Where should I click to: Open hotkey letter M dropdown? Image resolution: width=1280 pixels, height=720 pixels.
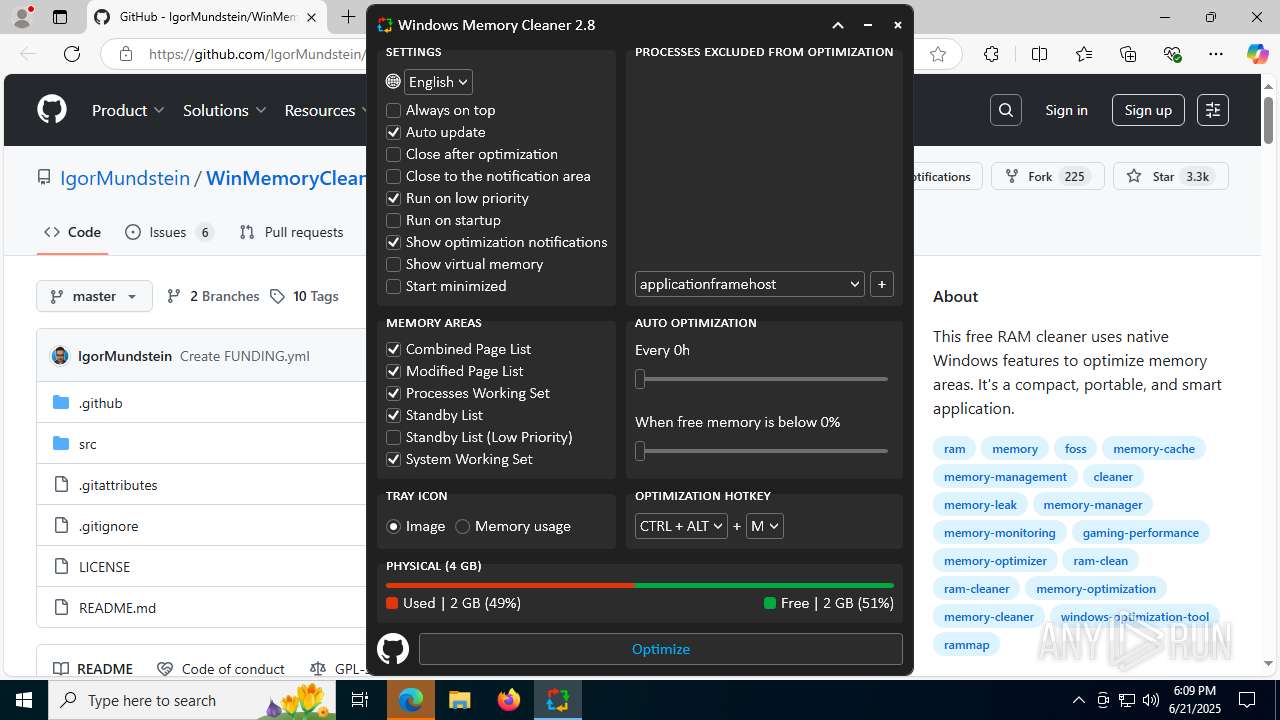[765, 526]
